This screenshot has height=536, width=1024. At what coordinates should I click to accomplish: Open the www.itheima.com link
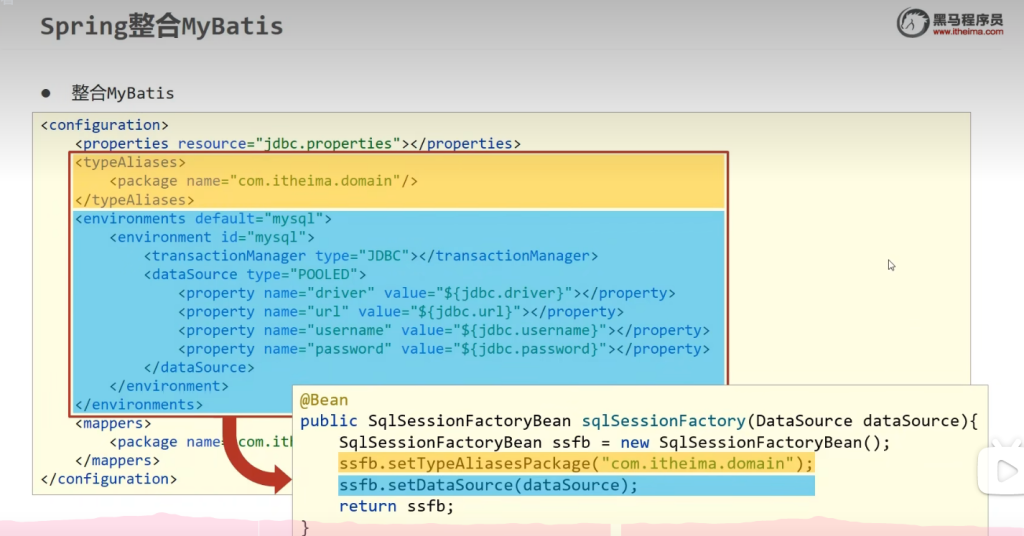tap(968, 32)
